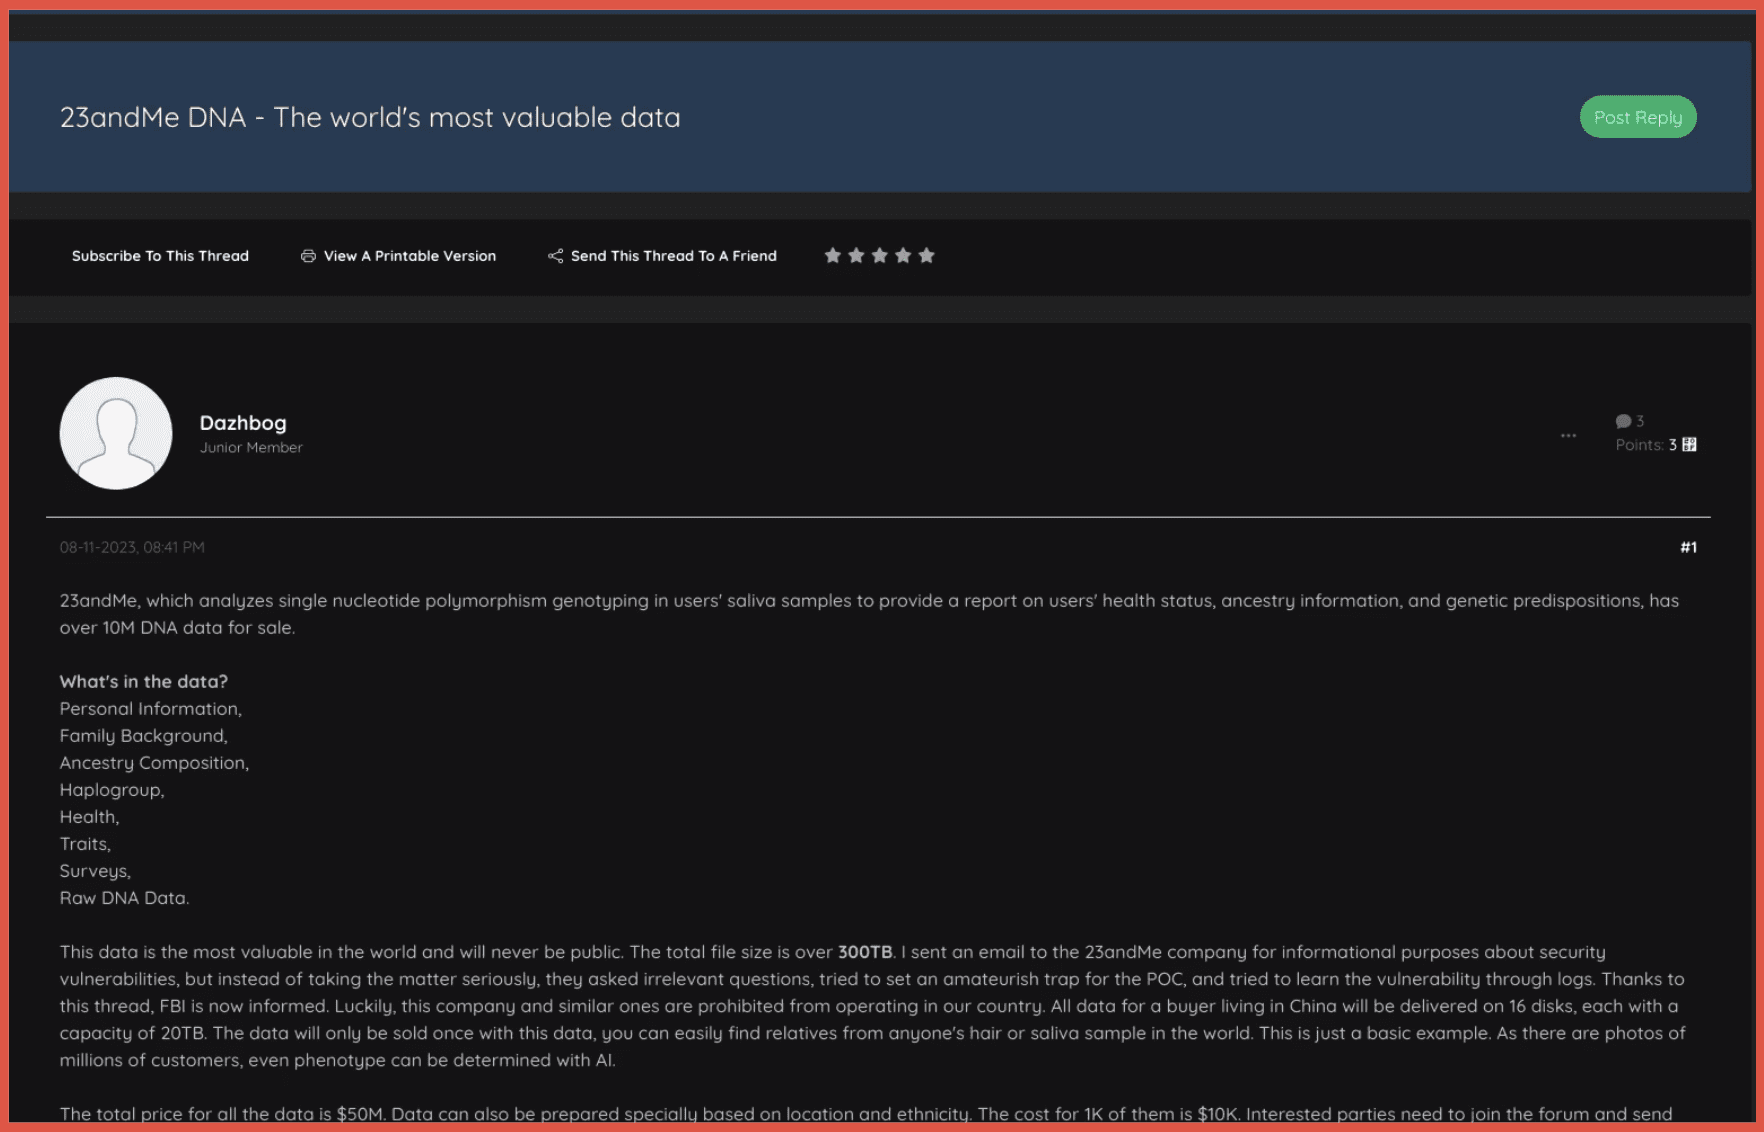The image size is (1764, 1132).
Task: Click the printer icon beside printable version
Action: [308, 256]
